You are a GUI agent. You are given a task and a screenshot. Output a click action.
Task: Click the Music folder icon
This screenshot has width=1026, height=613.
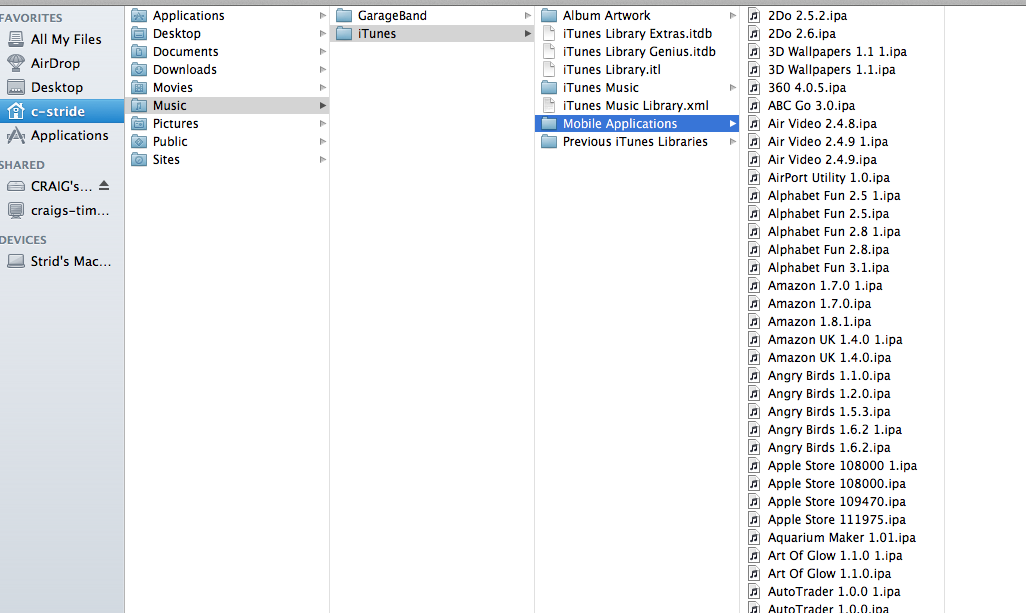point(139,105)
